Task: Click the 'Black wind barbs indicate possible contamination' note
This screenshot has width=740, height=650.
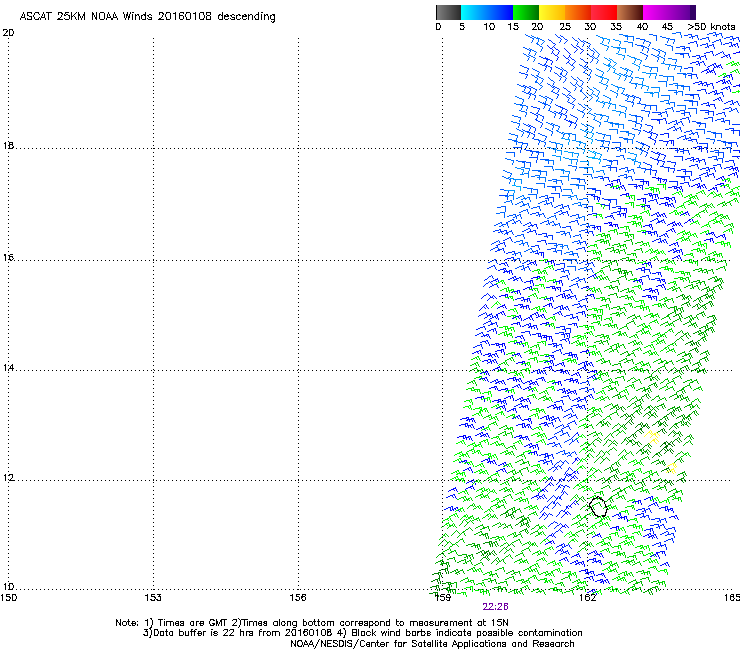Action: 467,633
